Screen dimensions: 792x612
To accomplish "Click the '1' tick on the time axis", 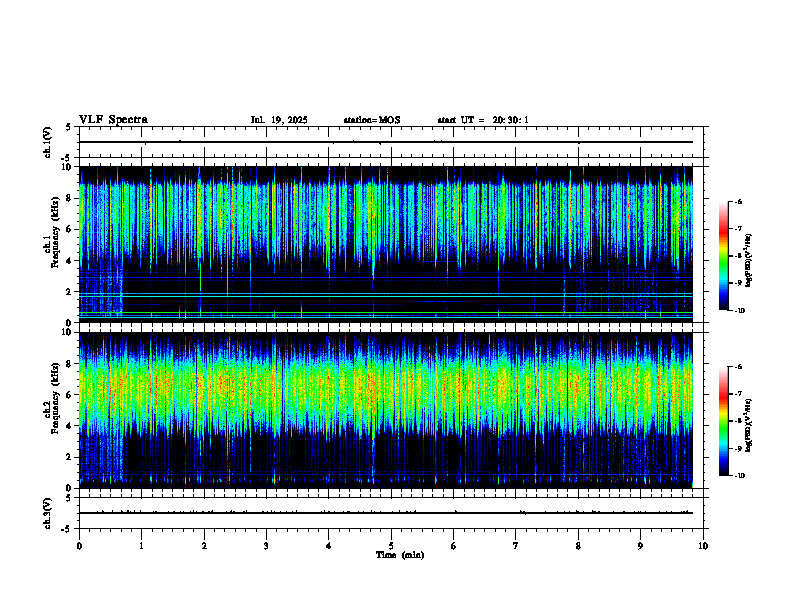I will pos(141,546).
